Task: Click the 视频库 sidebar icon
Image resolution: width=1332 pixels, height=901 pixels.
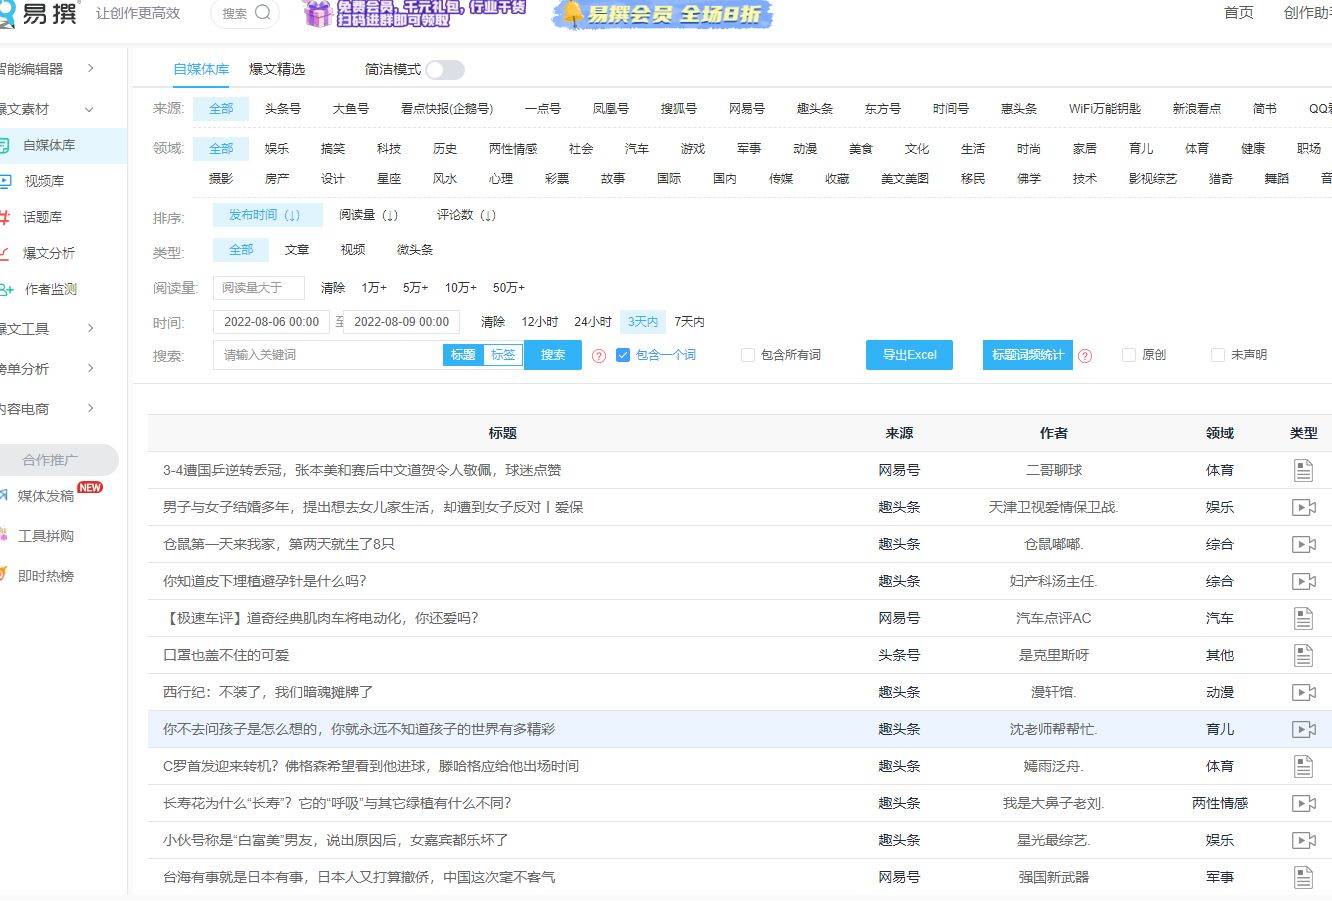Action: 5,181
